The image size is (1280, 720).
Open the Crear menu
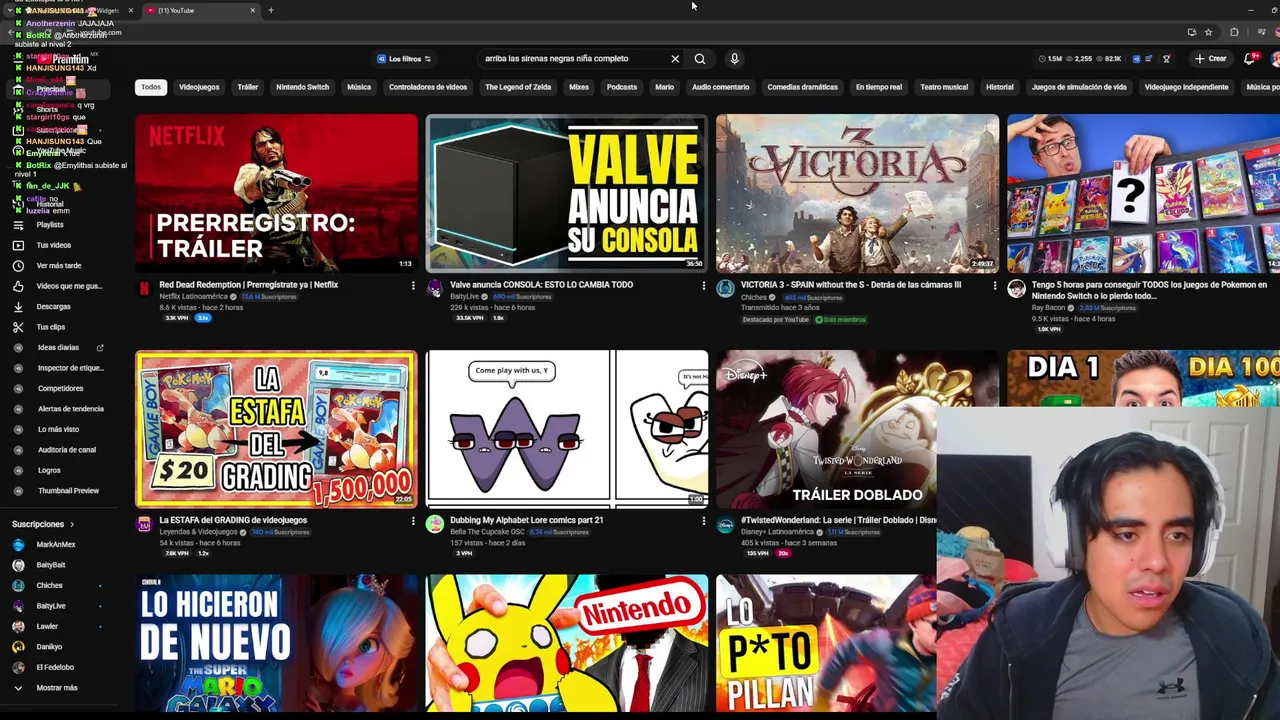[x=1210, y=59]
